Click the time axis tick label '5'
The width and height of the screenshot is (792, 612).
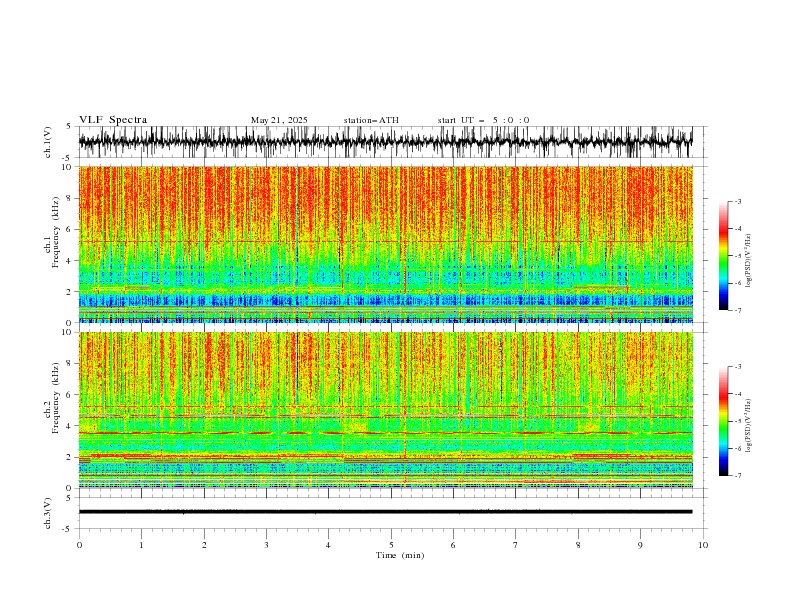(x=391, y=545)
